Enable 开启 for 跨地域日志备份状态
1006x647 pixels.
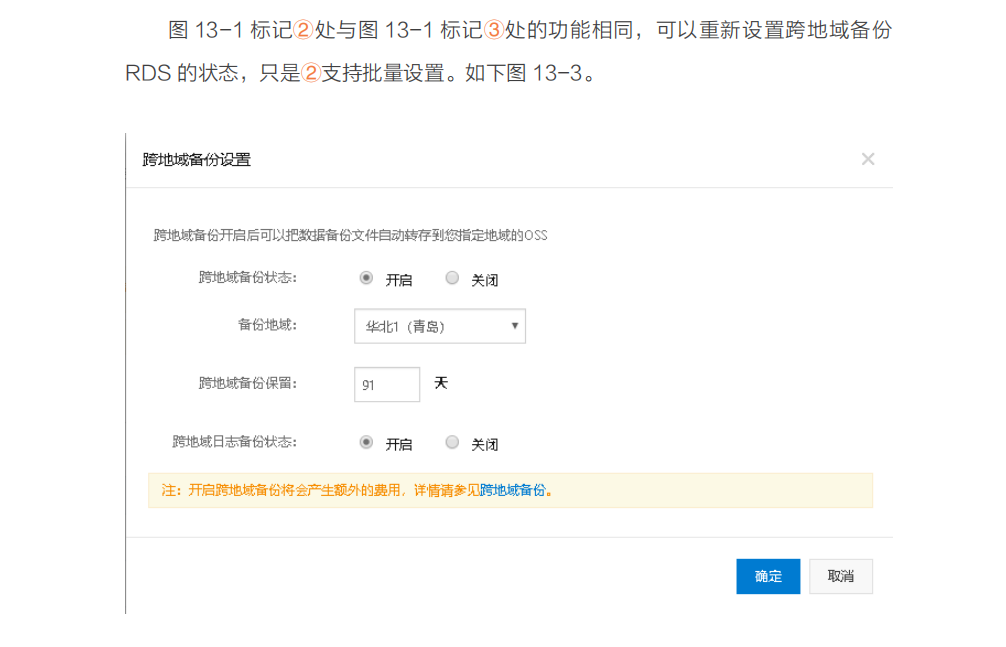(x=365, y=443)
